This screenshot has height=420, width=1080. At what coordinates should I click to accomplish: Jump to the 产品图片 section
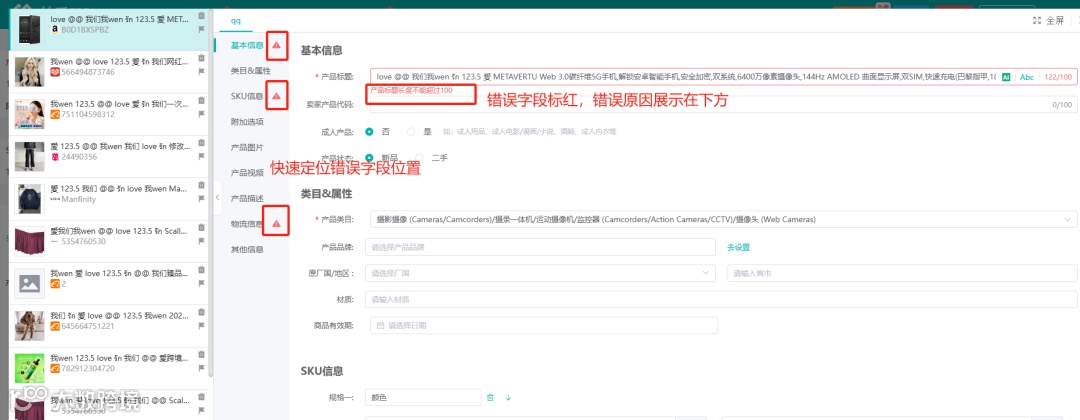[x=247, y=147]
